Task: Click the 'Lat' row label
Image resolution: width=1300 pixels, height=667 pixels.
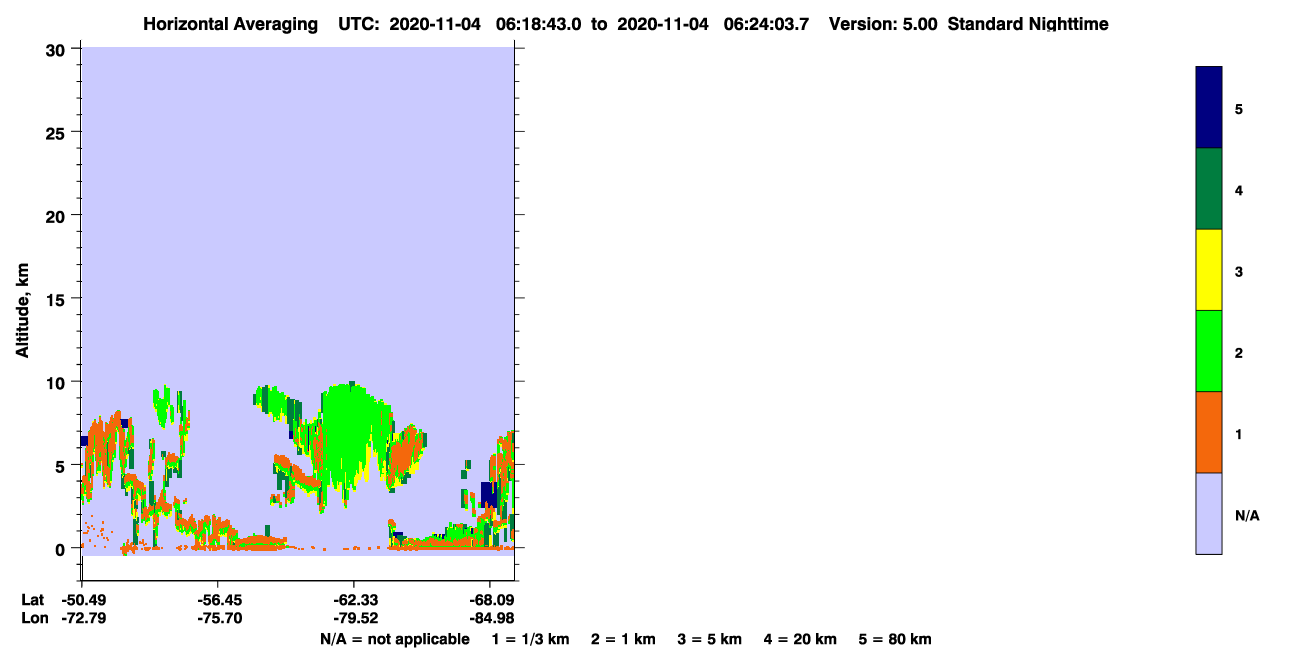Action: tap(32, 600)
